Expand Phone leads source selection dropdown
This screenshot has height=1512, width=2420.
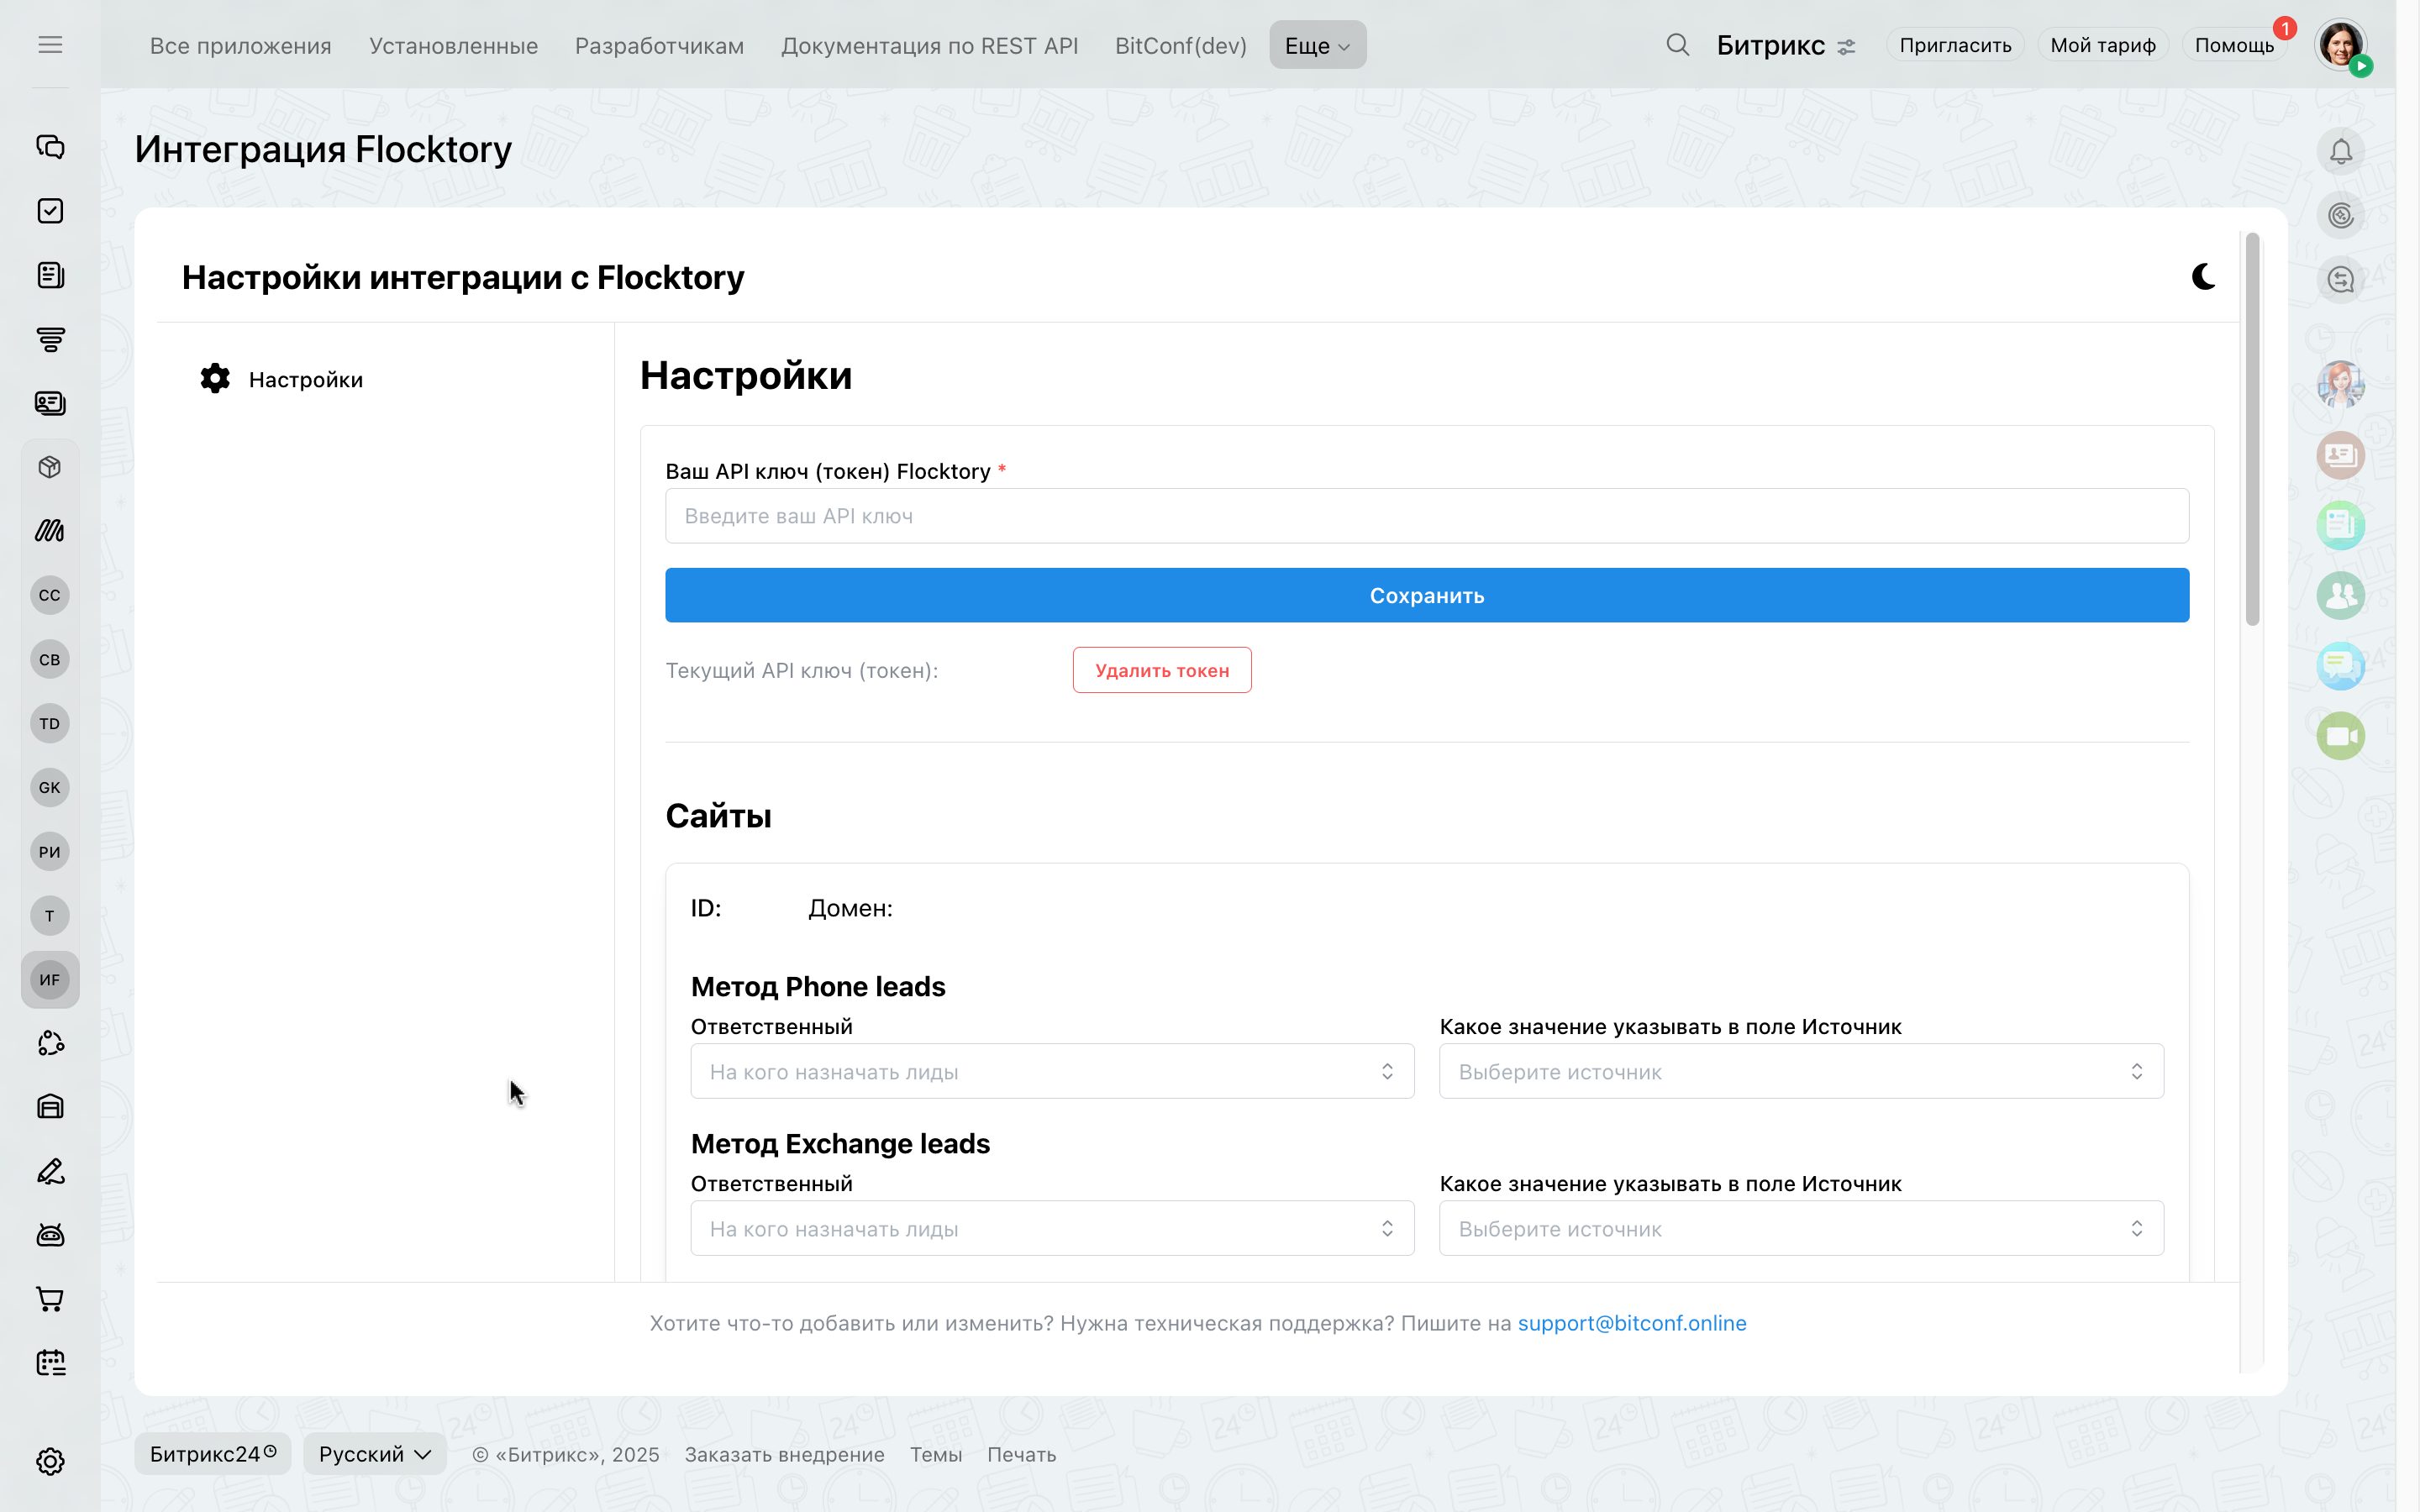(1800, 1071)
